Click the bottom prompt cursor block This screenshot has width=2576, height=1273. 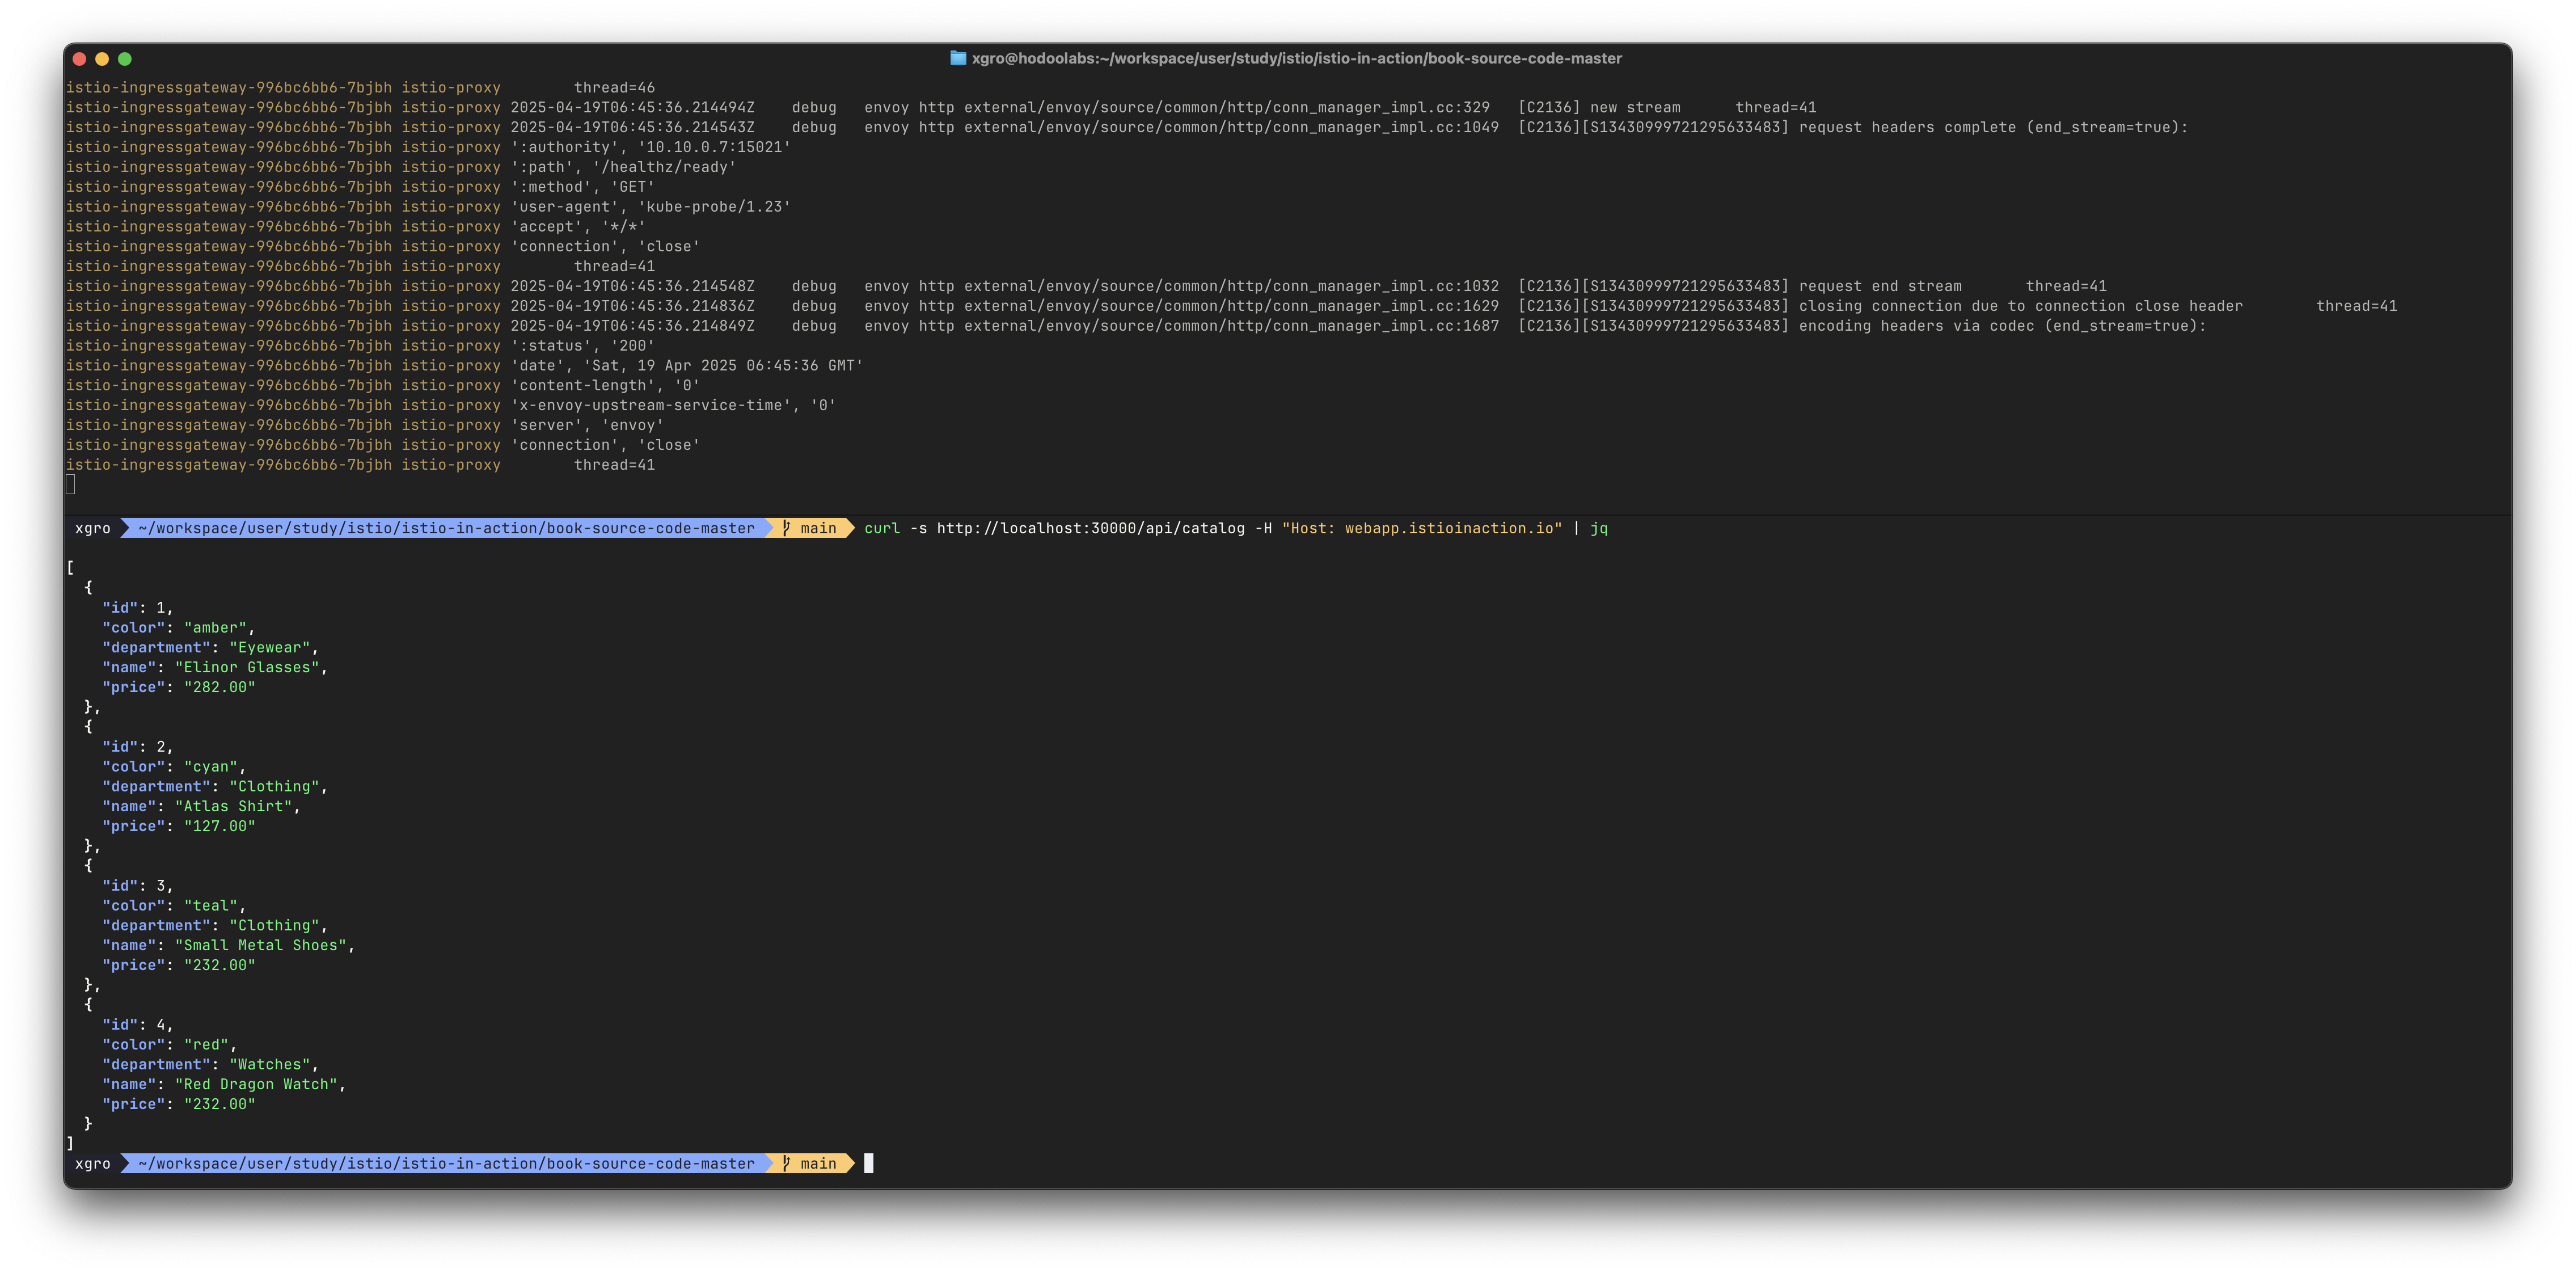tap(869, 1163)
